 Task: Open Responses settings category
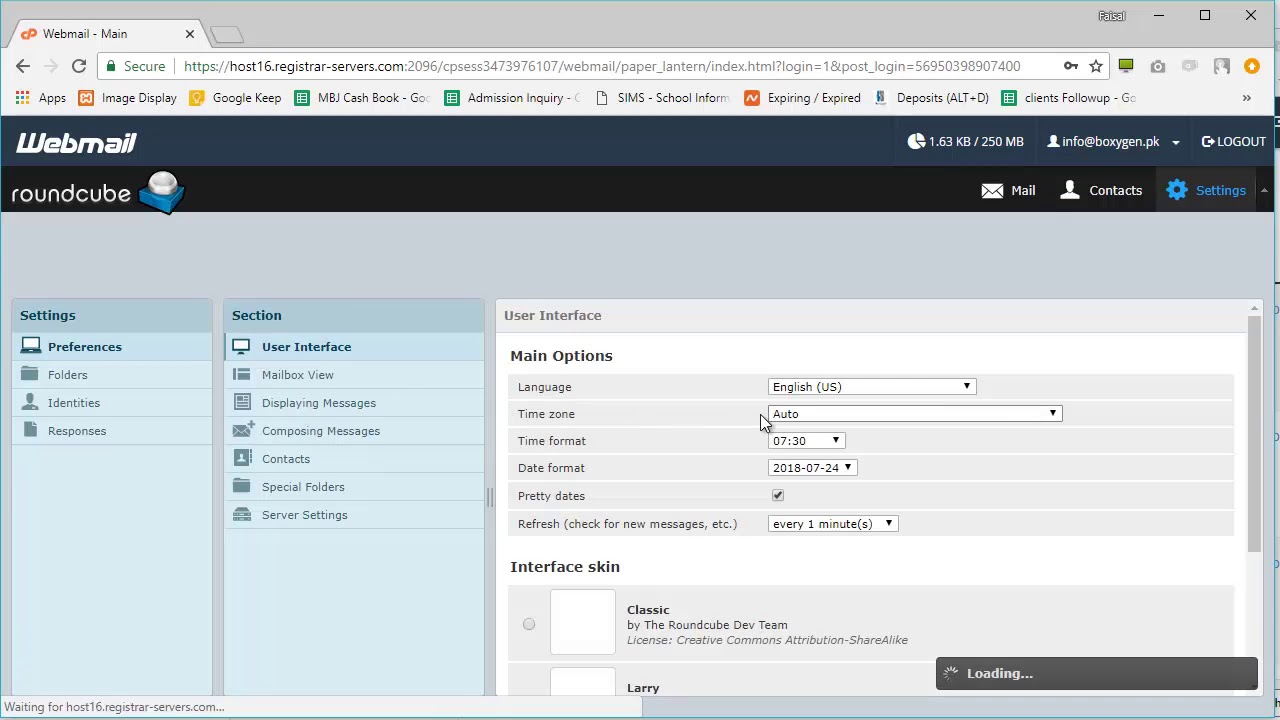click(x=112, y=431)
